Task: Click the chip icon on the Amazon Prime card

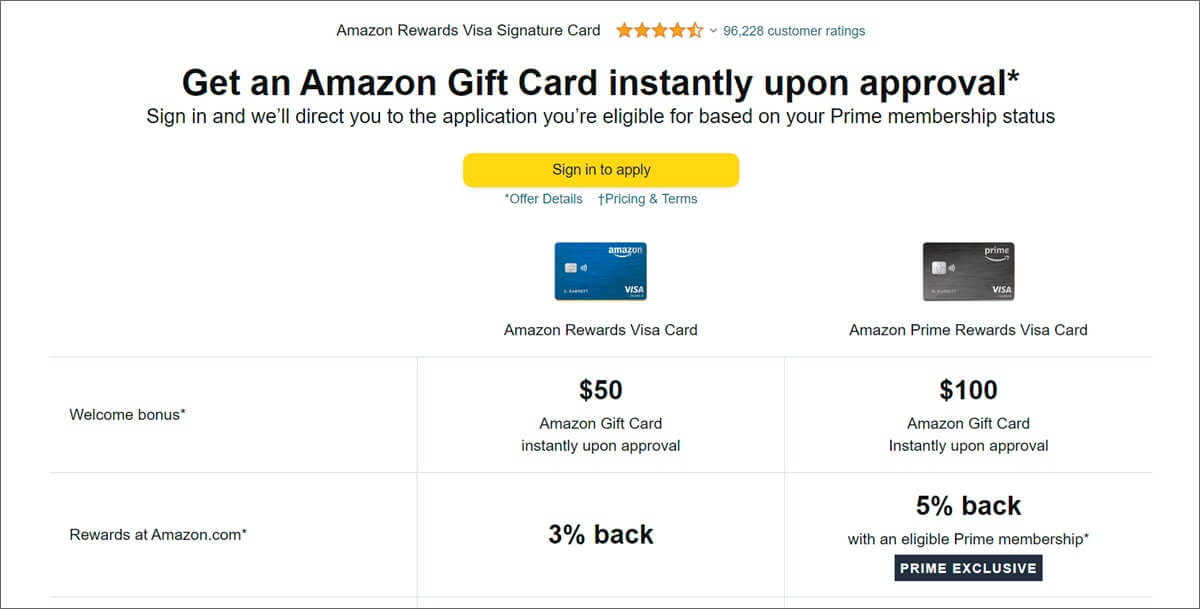Action: click(939, 268)
